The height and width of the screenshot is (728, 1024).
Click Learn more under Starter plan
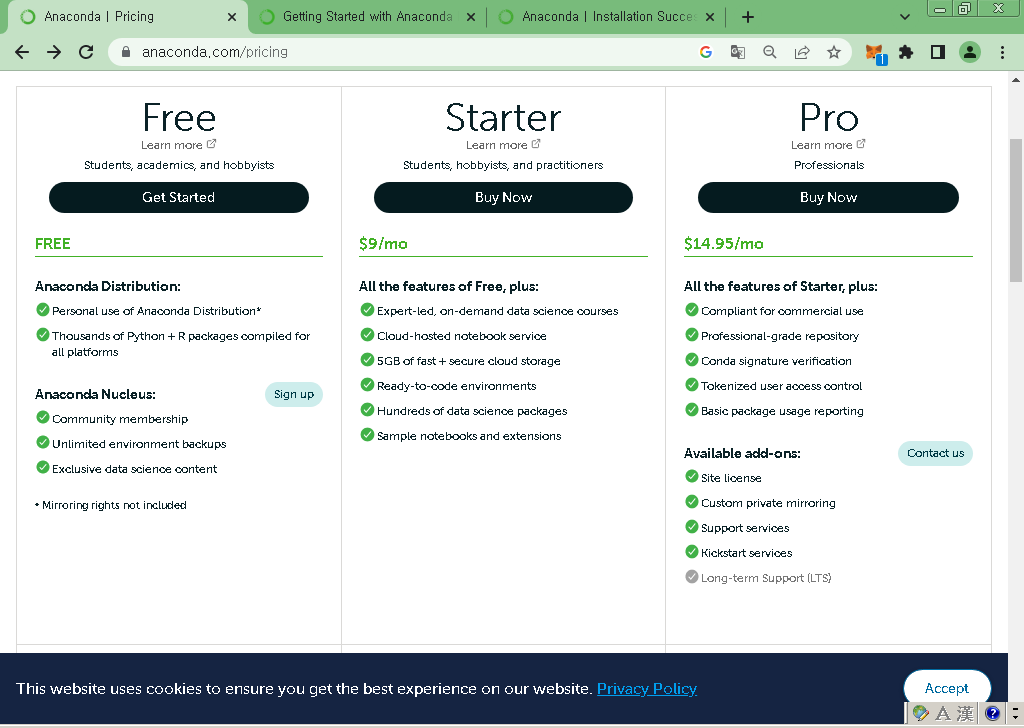[503, 144]
